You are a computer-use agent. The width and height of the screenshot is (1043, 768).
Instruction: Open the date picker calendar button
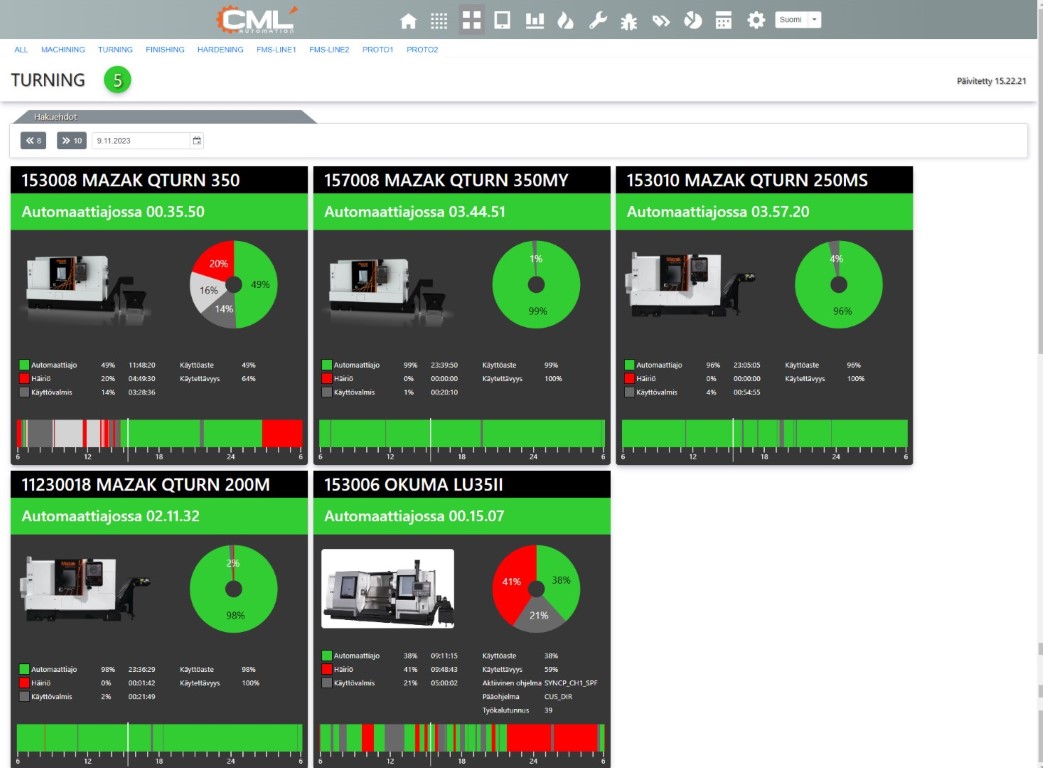point(197,141)
